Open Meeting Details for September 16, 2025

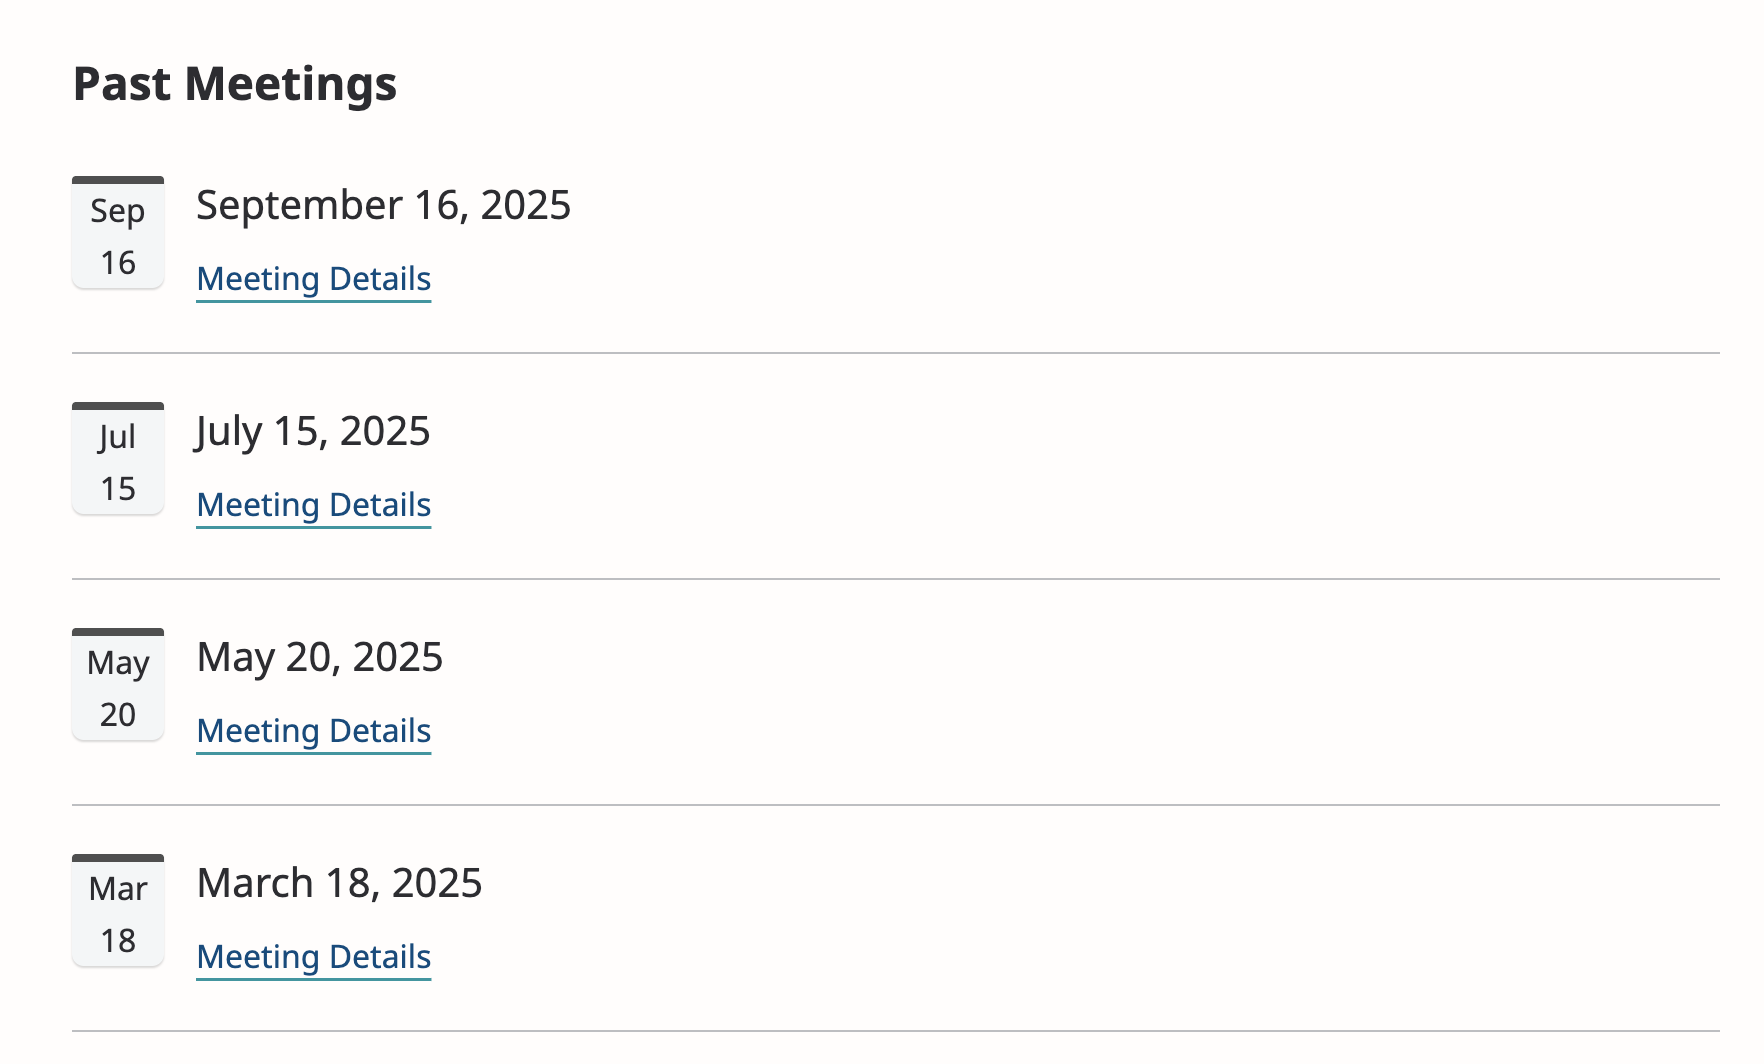click(314, 279)
